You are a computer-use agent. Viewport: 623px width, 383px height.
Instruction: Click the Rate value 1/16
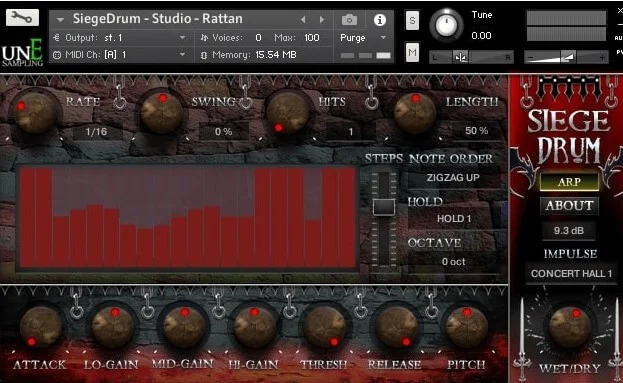tap(97, 132)
